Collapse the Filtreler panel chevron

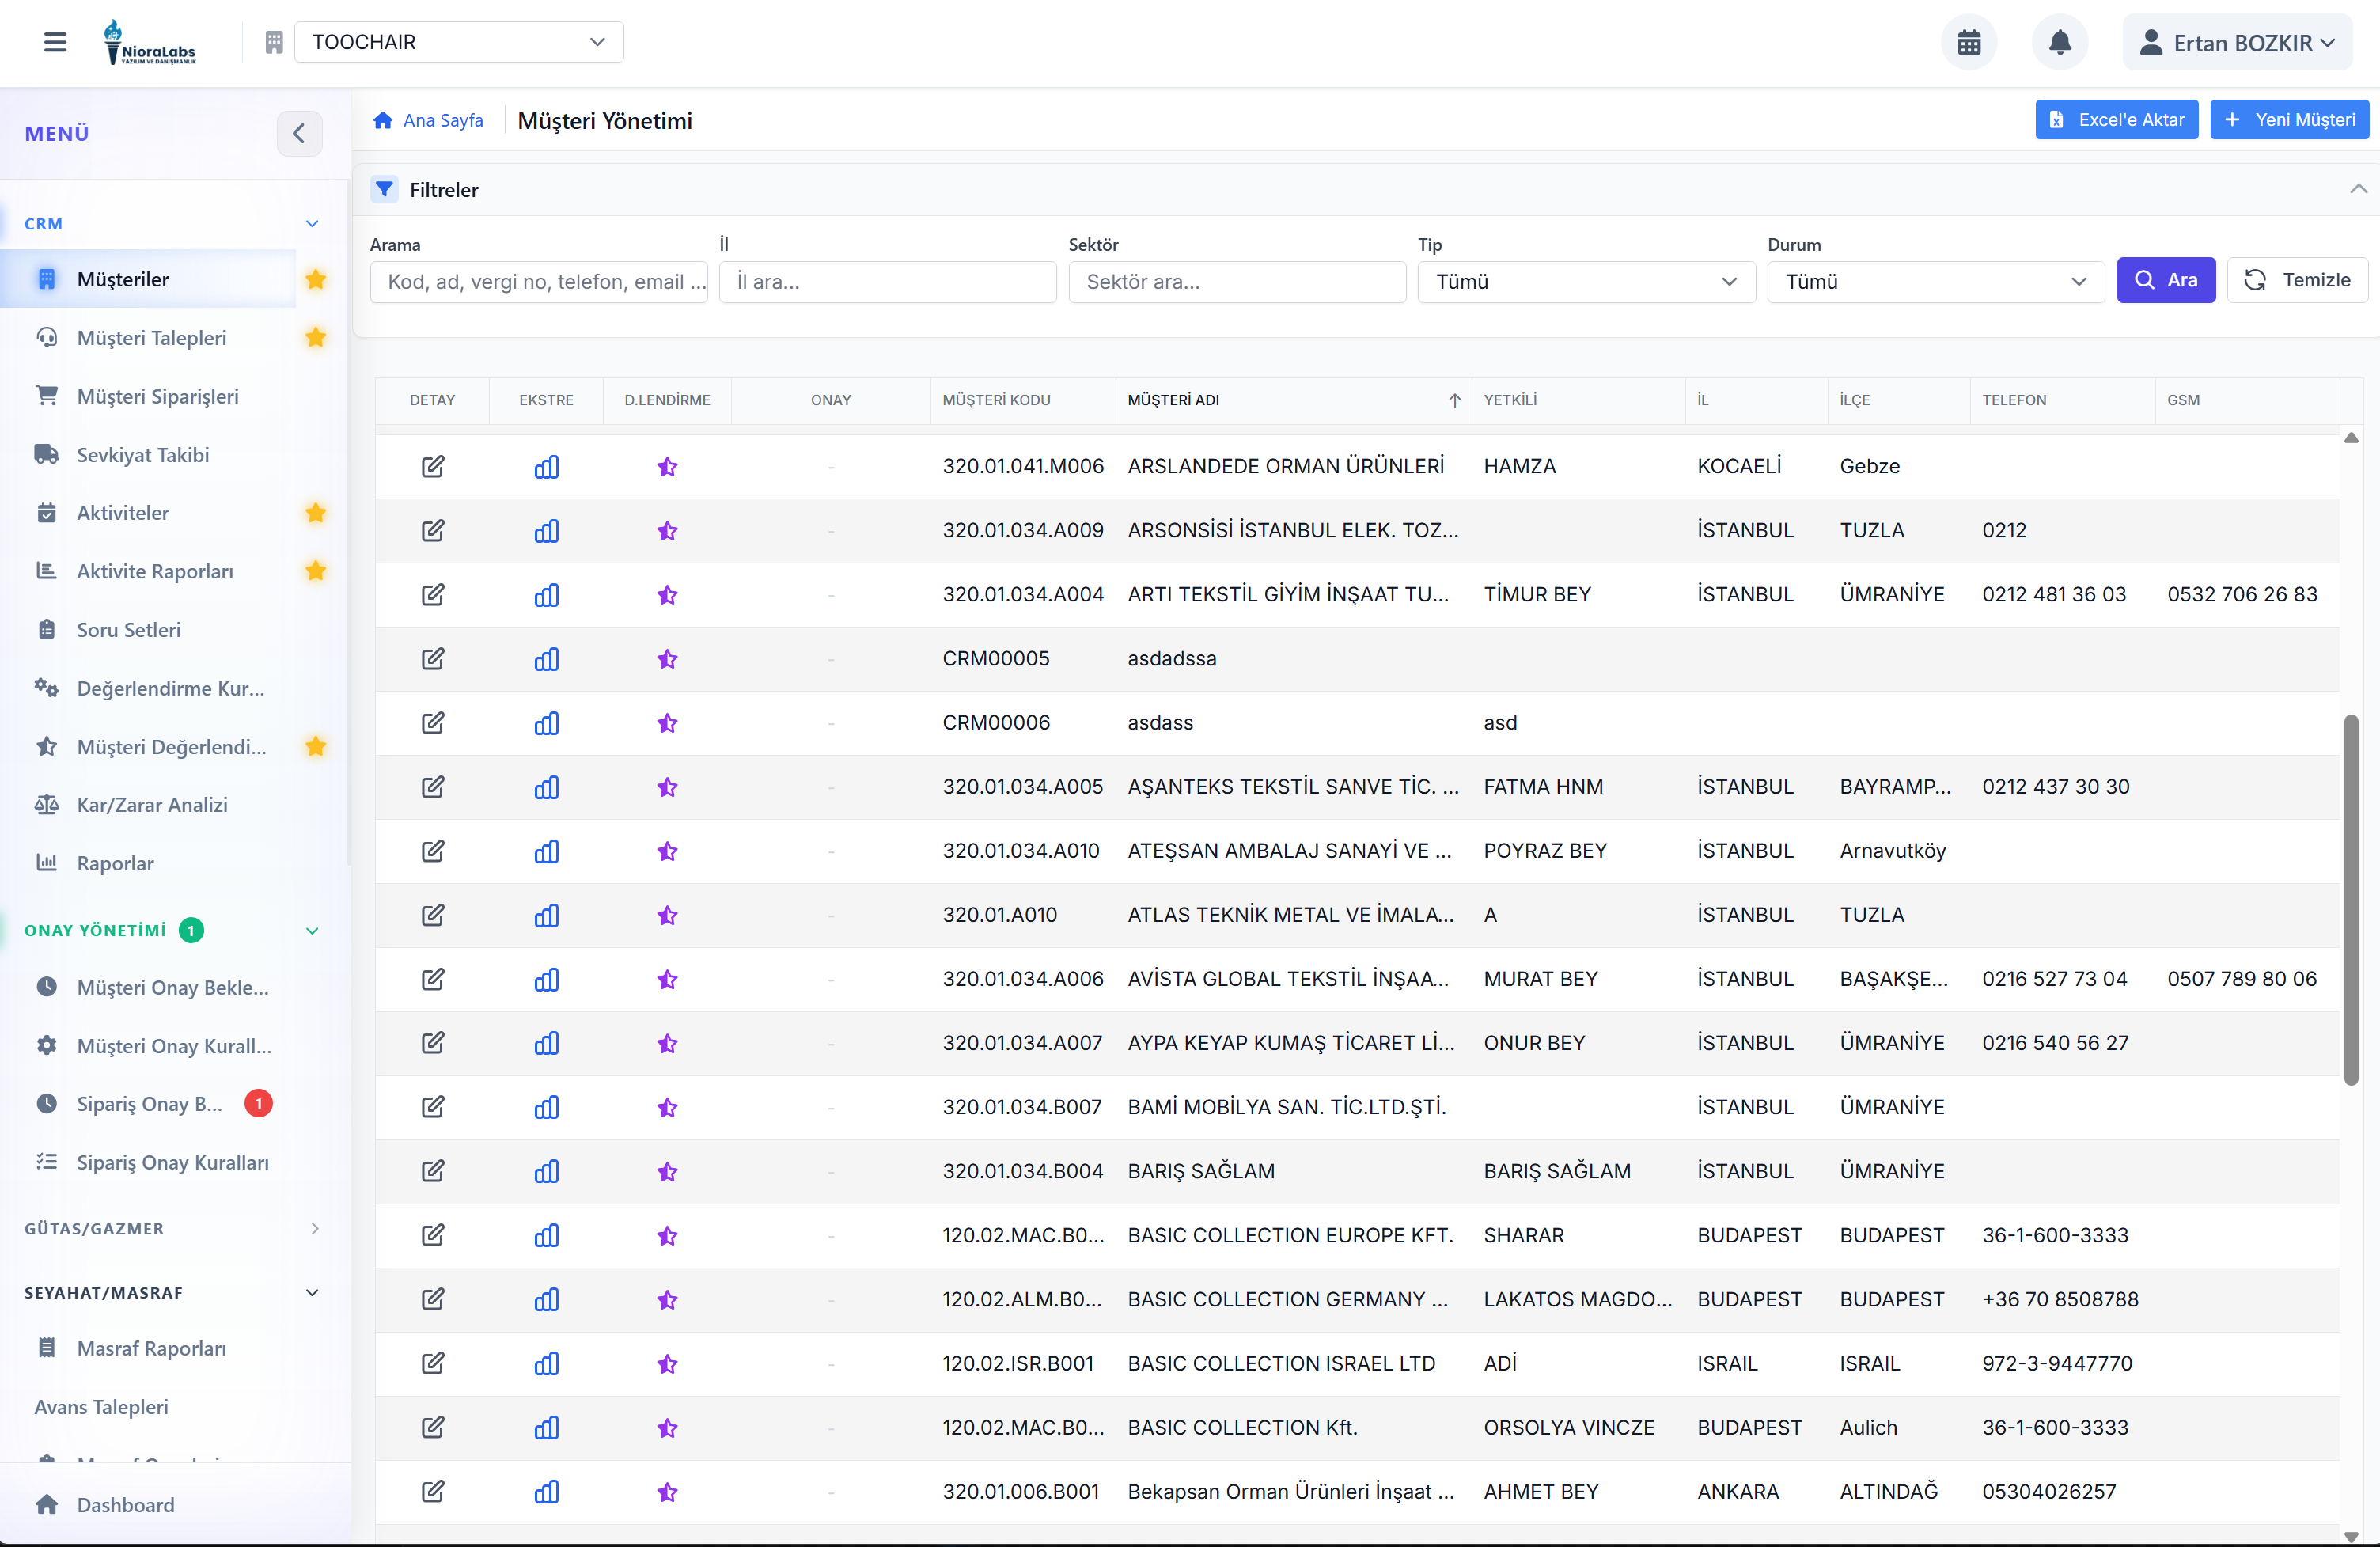click(2358, 189)
